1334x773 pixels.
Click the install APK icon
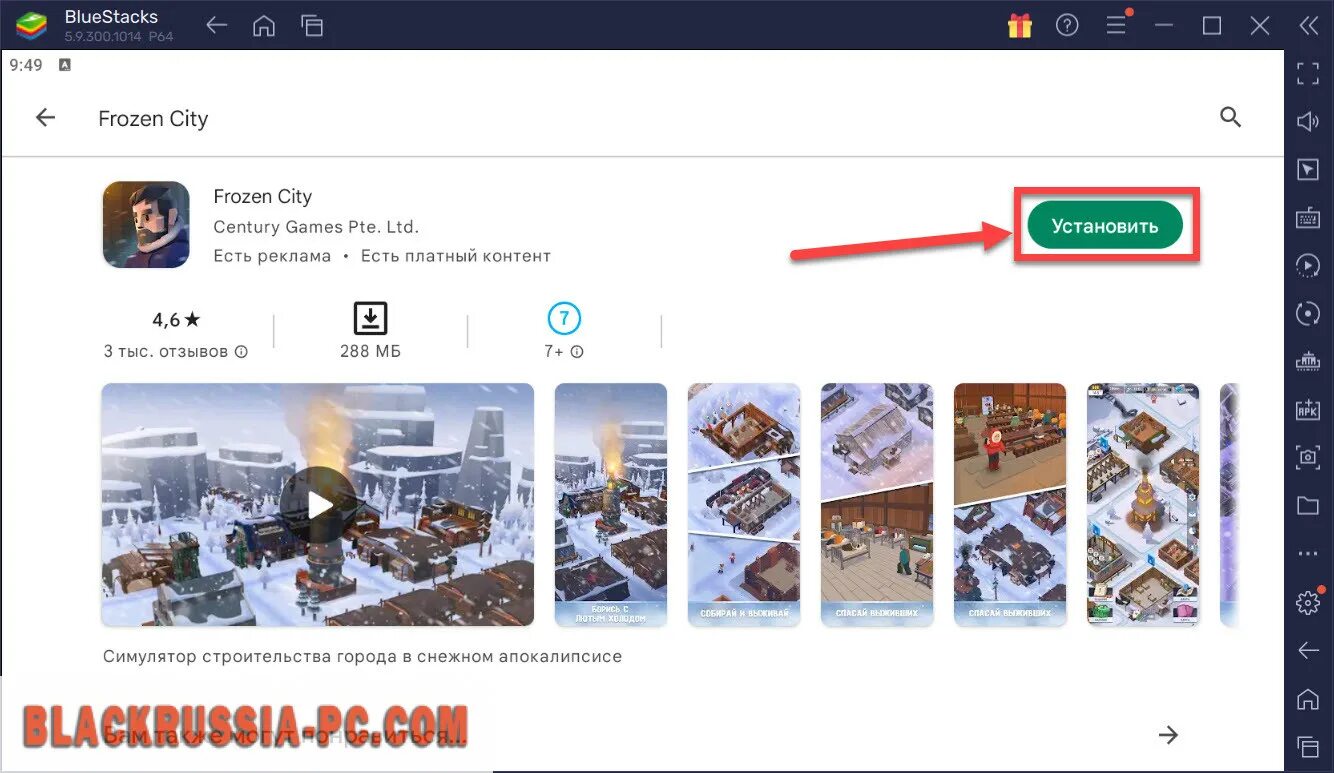tap(1308, 409)
